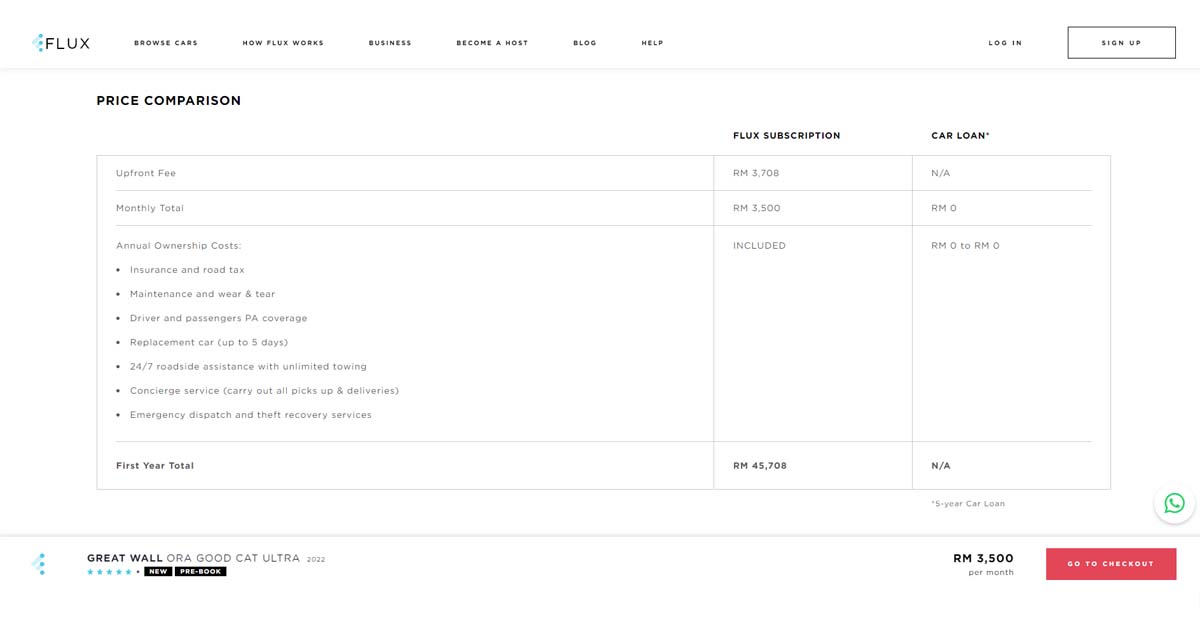The width and height of the screenshot is (1200, 628).
Task: Click the blue star rating icons
Action: click(109, 572)
